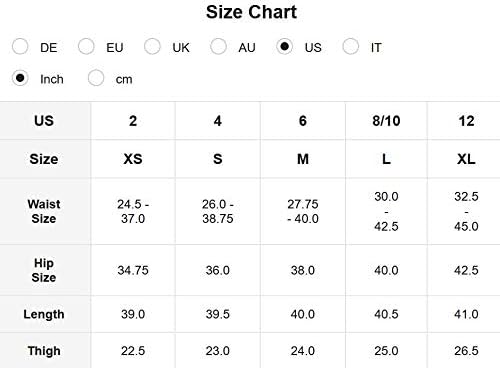Click the US size 8/10 cell
Viewport: 500px width, 368px height.
coord(386,121)
